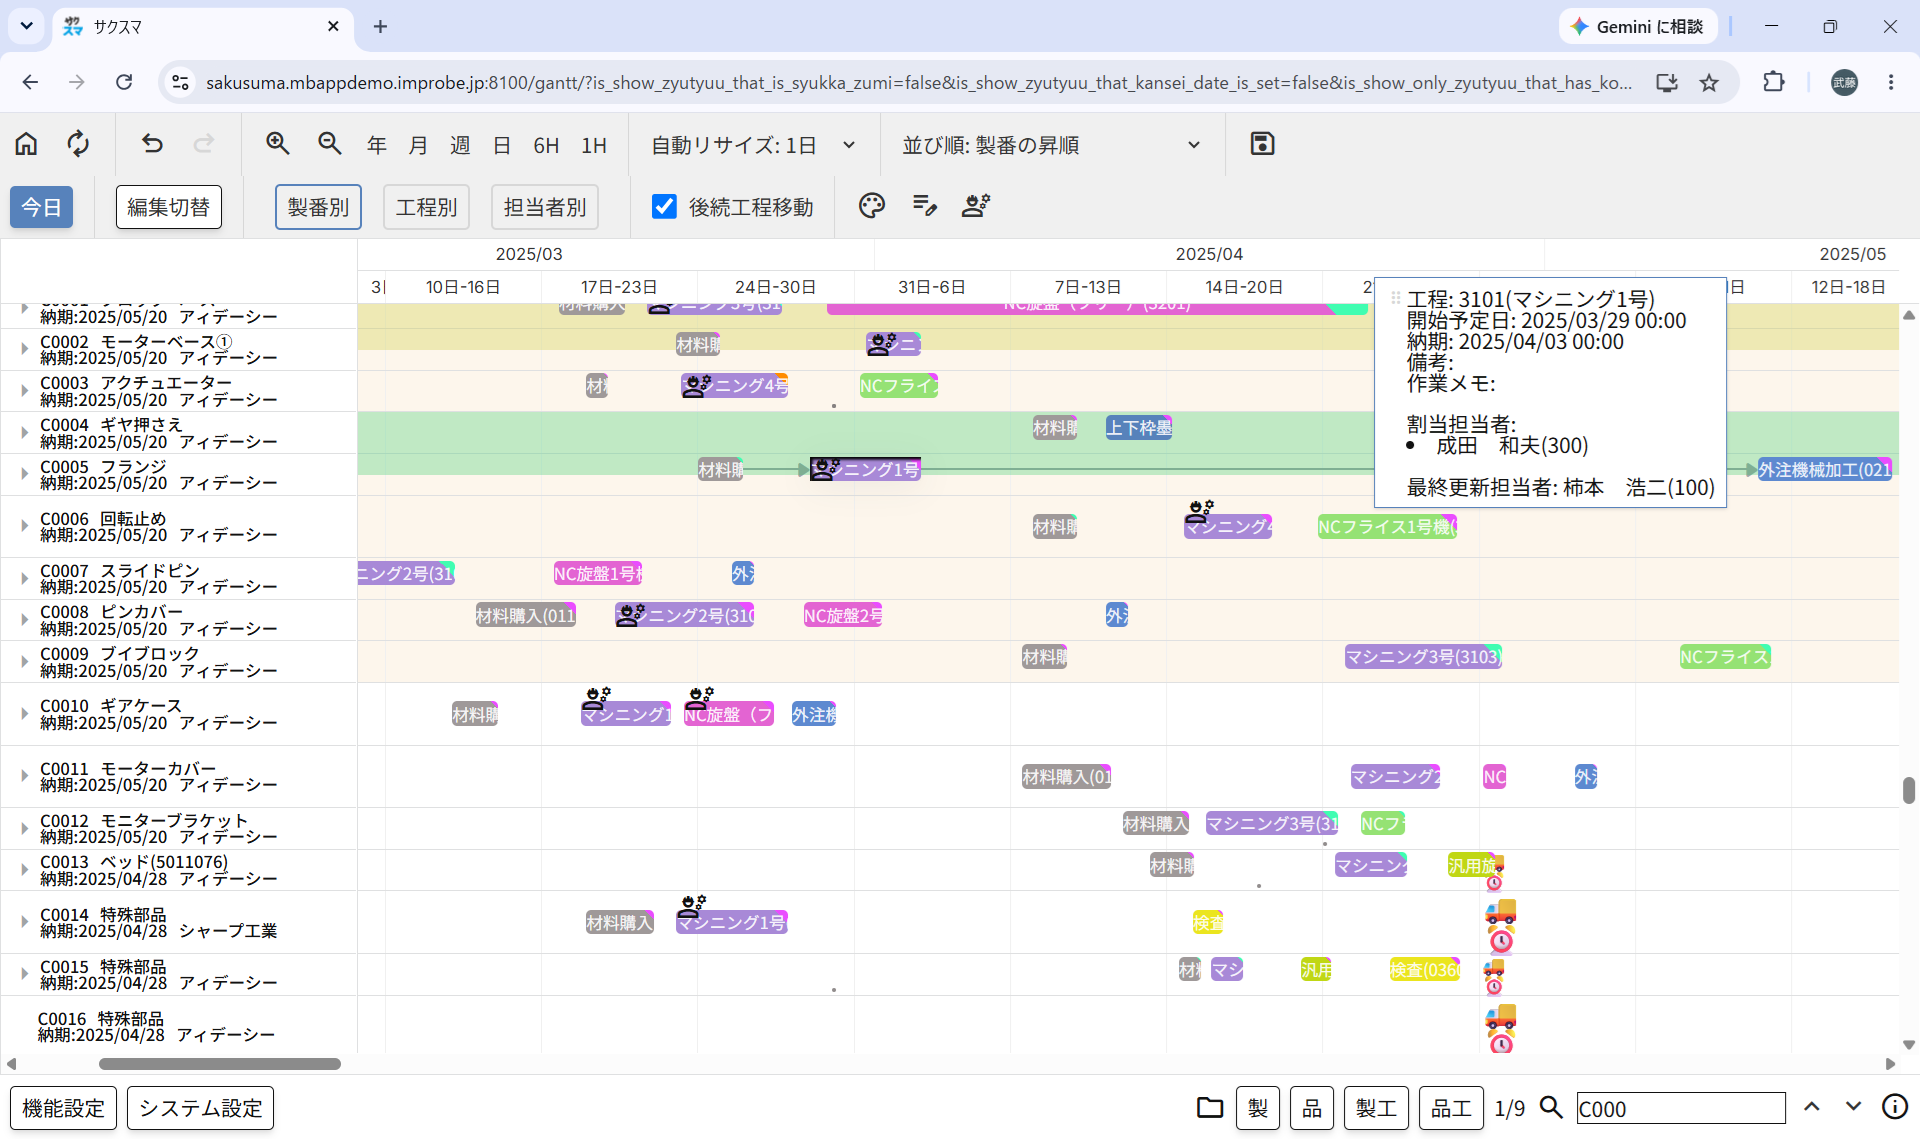Click the search field containing C000

click(x=1680, y=1108)
